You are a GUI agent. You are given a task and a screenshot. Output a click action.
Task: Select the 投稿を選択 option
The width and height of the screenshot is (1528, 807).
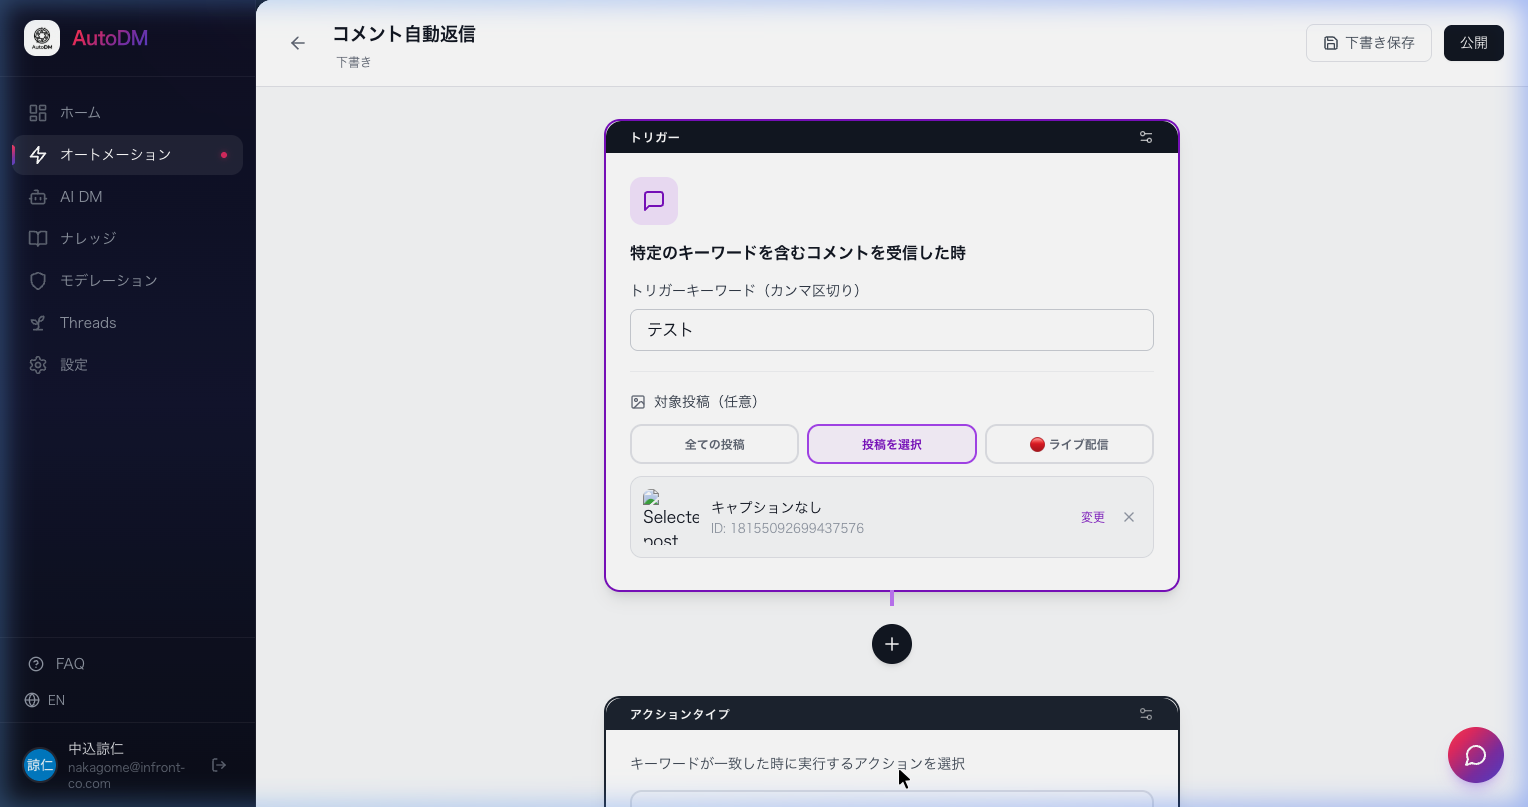tap(892, 444)
